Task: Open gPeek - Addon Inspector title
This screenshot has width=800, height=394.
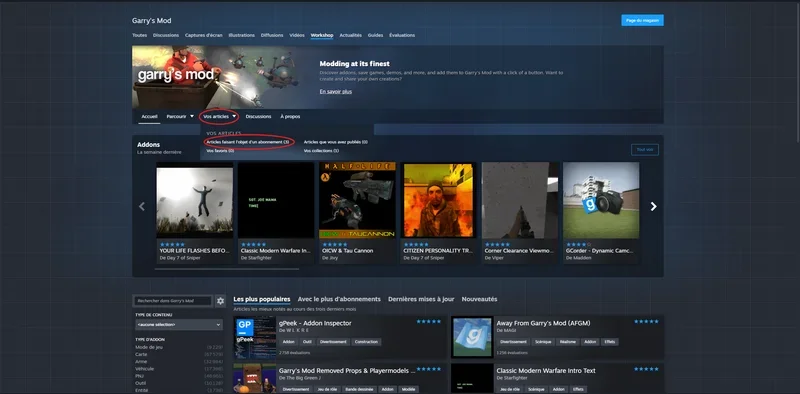Action: (x=315, y=323)
